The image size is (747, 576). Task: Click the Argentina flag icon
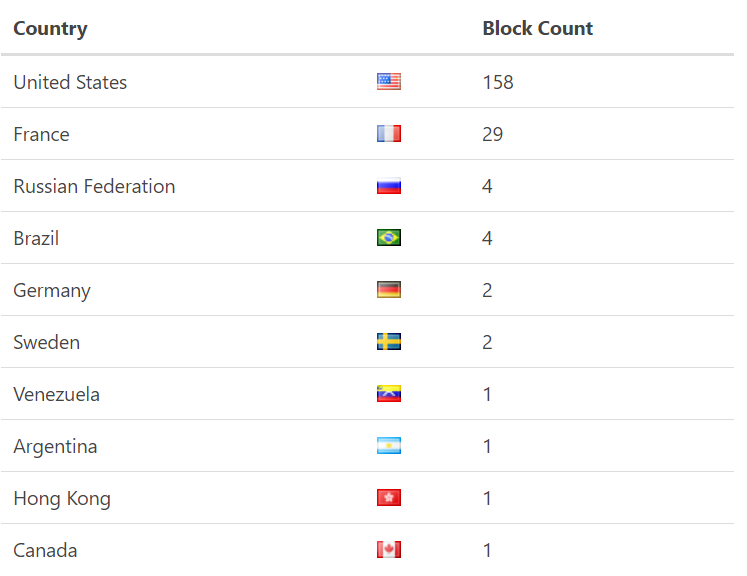(x=389, y=446)
